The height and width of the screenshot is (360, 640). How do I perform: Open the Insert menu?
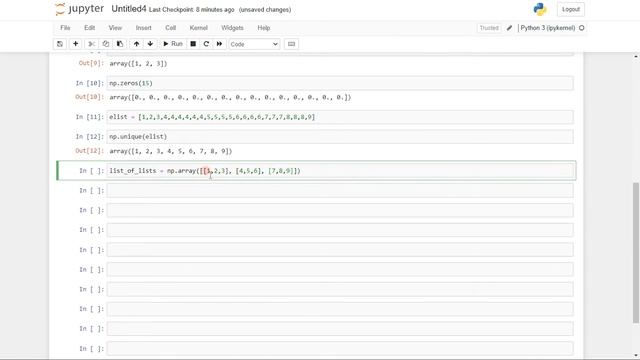tap(143, 28)
